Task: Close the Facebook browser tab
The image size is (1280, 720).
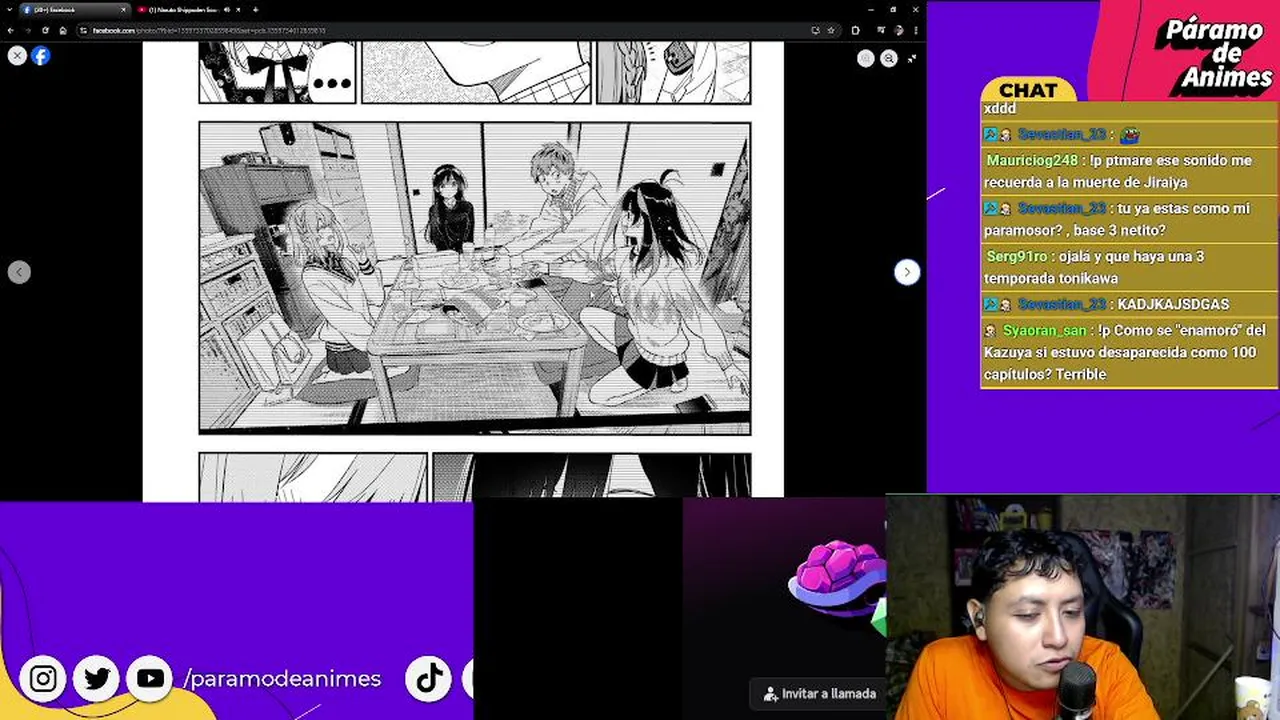Action: 123,10
